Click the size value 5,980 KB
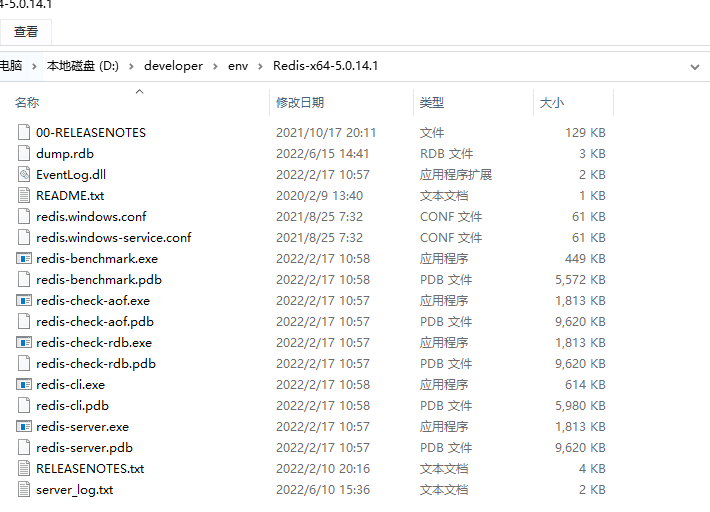This screenshot has width=710, height=512. pos(580,406)
